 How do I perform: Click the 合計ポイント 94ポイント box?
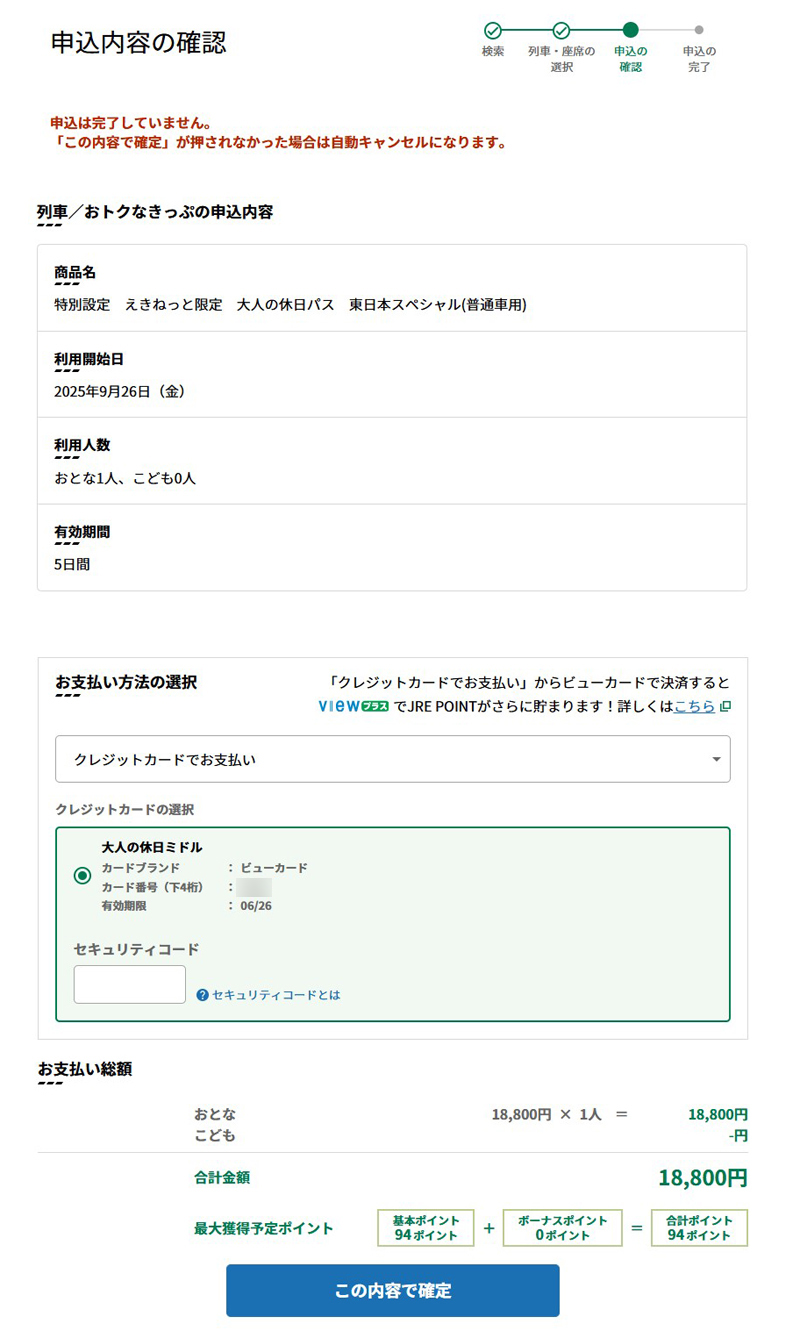699,1228
